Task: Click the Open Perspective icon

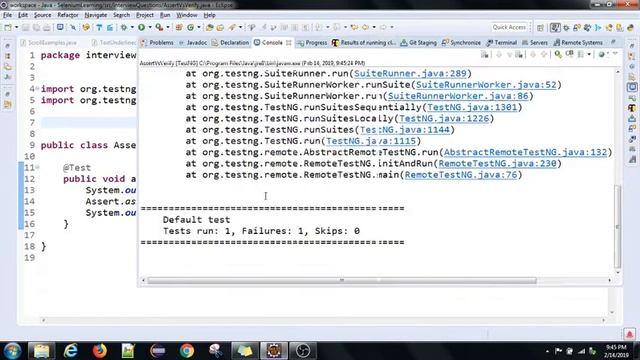Action: coord(540,28)
